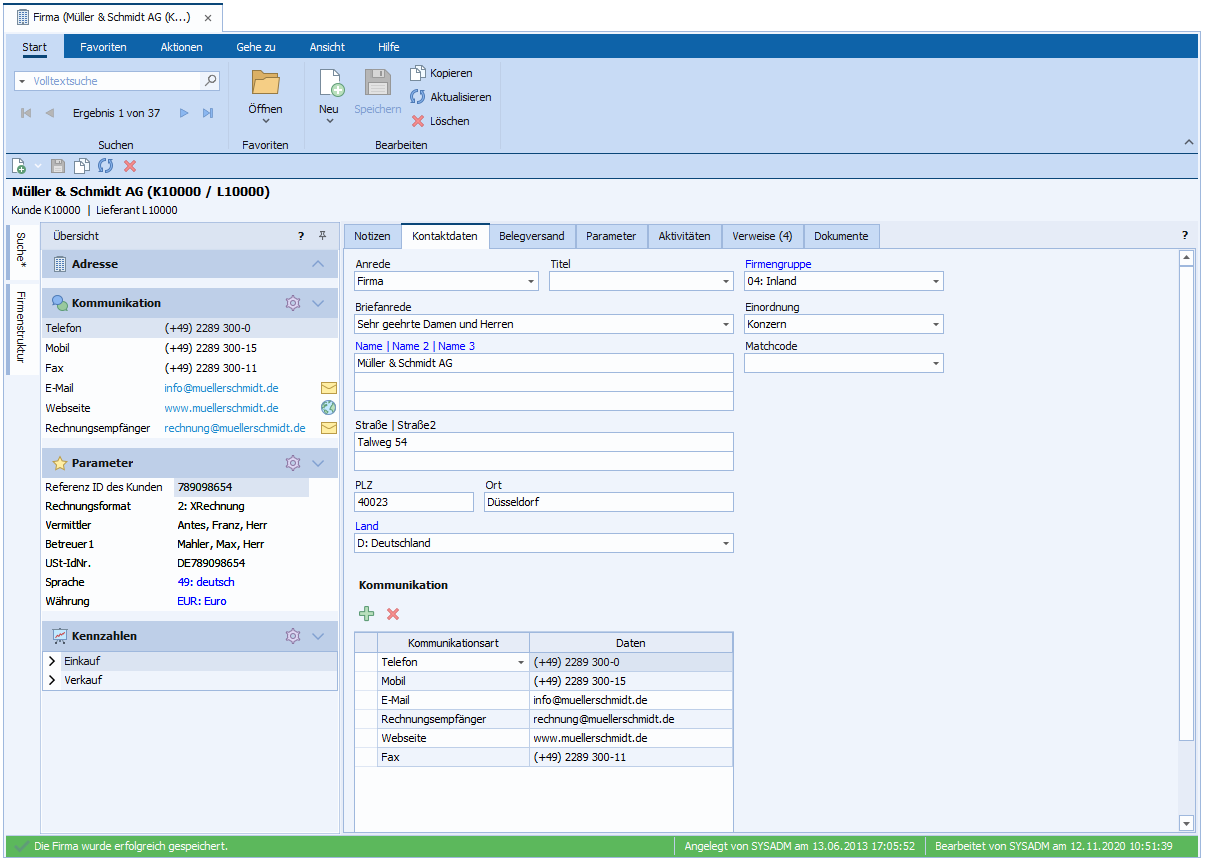This screenshot has width=1205, height=861.
Task: Switch to the Belegversand tab
Action: click(531, 236)
